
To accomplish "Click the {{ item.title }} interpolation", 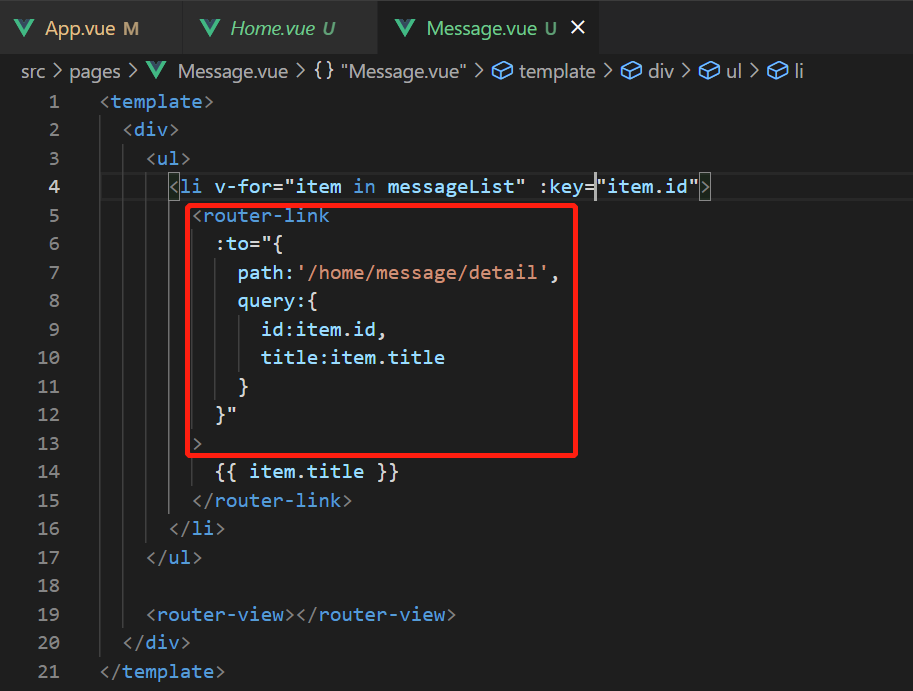I will coord(307,472).
